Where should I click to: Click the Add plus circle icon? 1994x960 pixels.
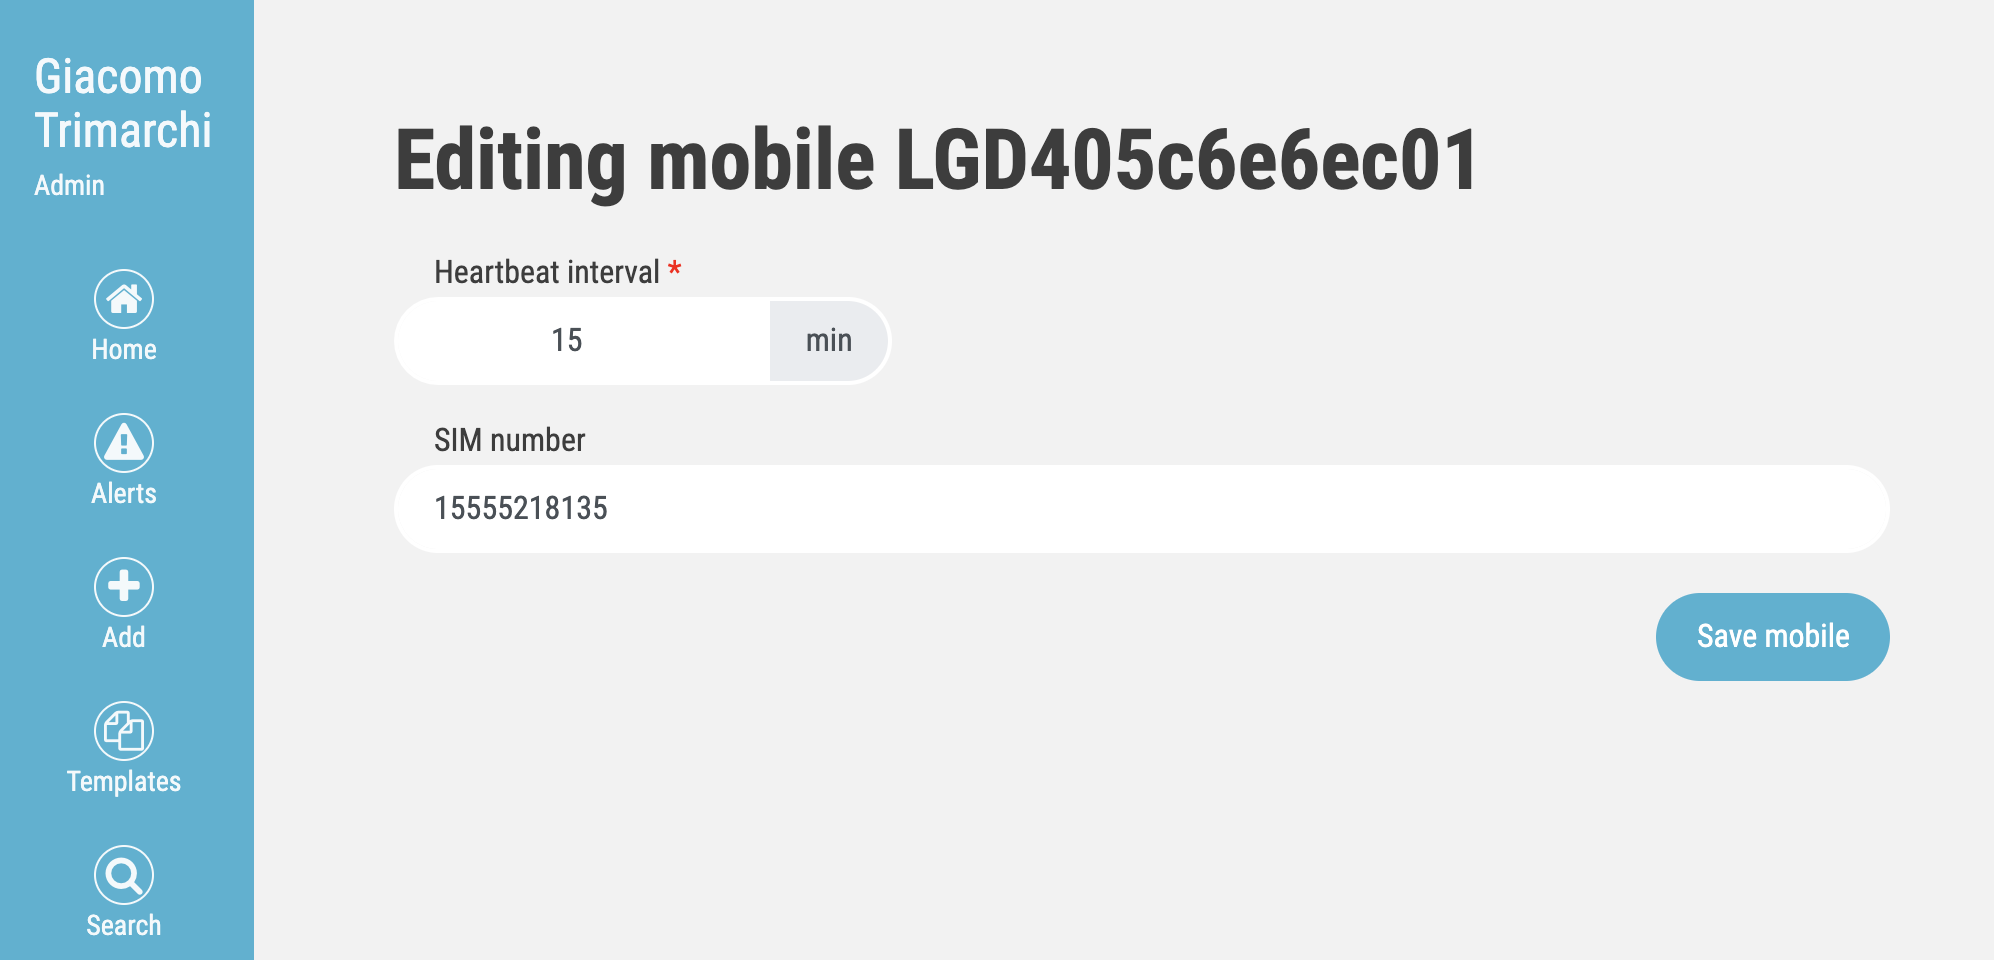tap(124, 587)
